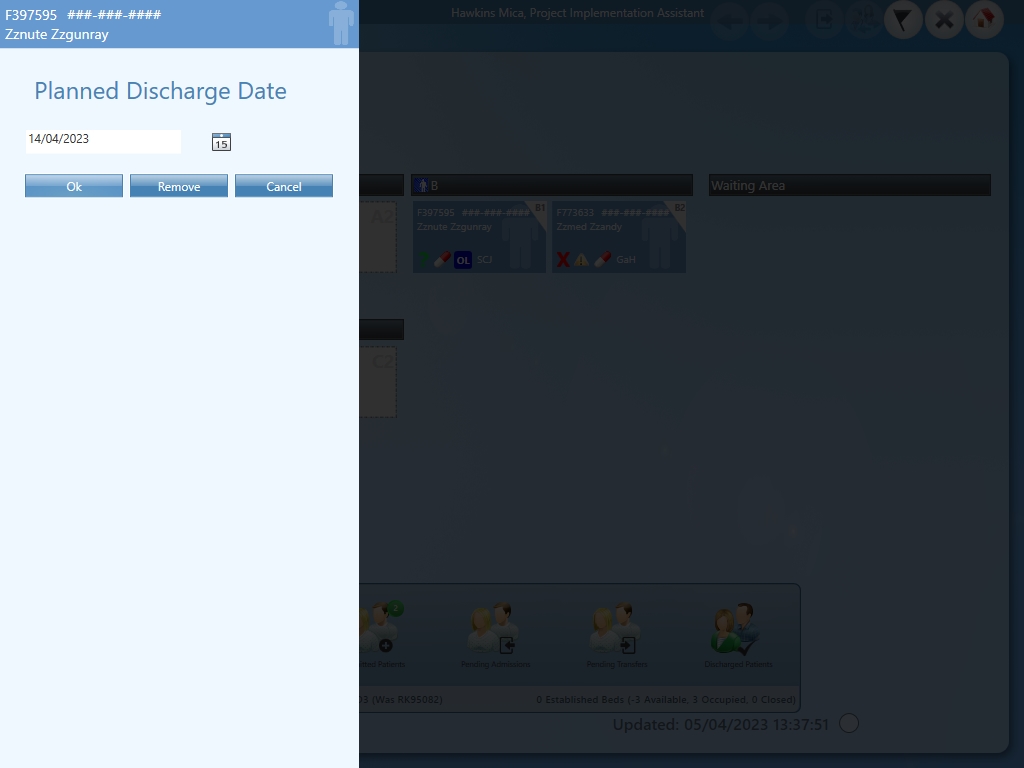Click the Remove button

point(179,185)
